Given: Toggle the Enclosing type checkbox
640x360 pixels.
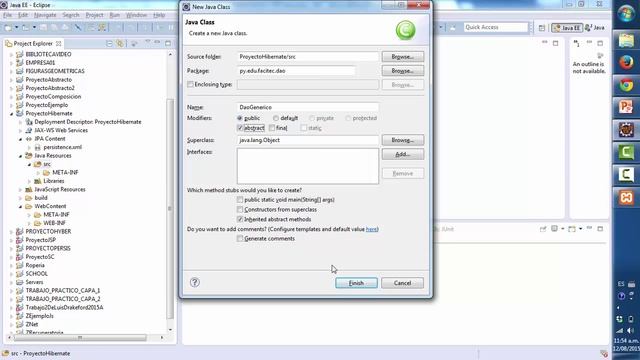Looking at the screenshot, I should [190, 84].
